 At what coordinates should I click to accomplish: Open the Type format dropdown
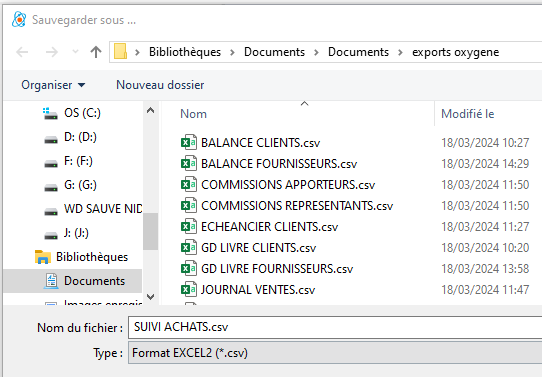tap(335, 353)
